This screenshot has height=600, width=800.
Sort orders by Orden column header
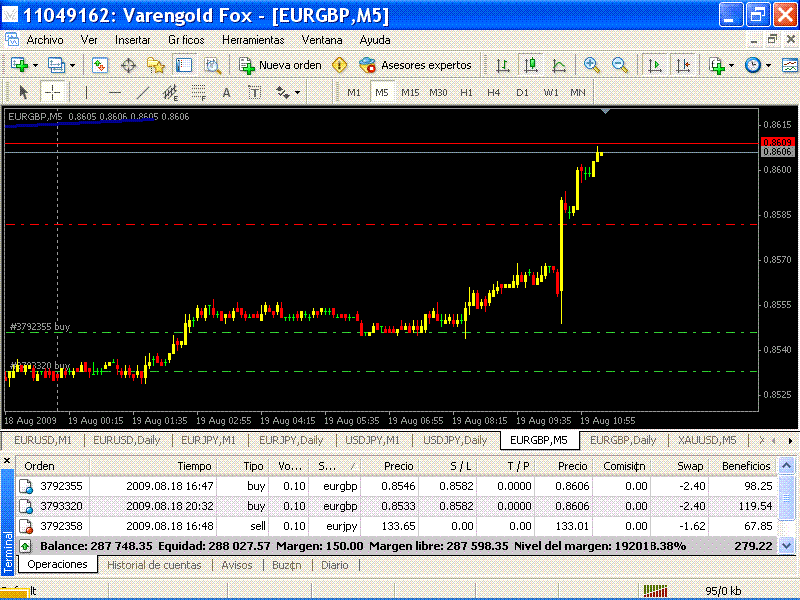[53, 466]
